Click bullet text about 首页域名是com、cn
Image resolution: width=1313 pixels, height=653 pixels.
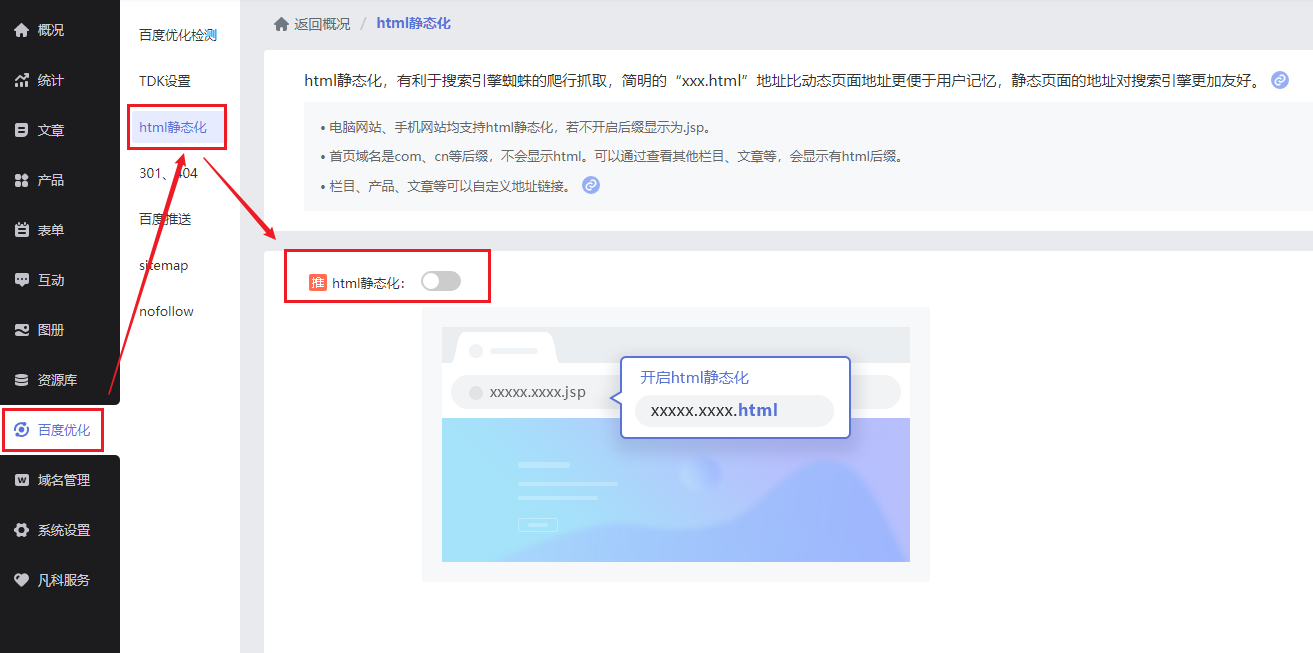(x=616, y=156)
